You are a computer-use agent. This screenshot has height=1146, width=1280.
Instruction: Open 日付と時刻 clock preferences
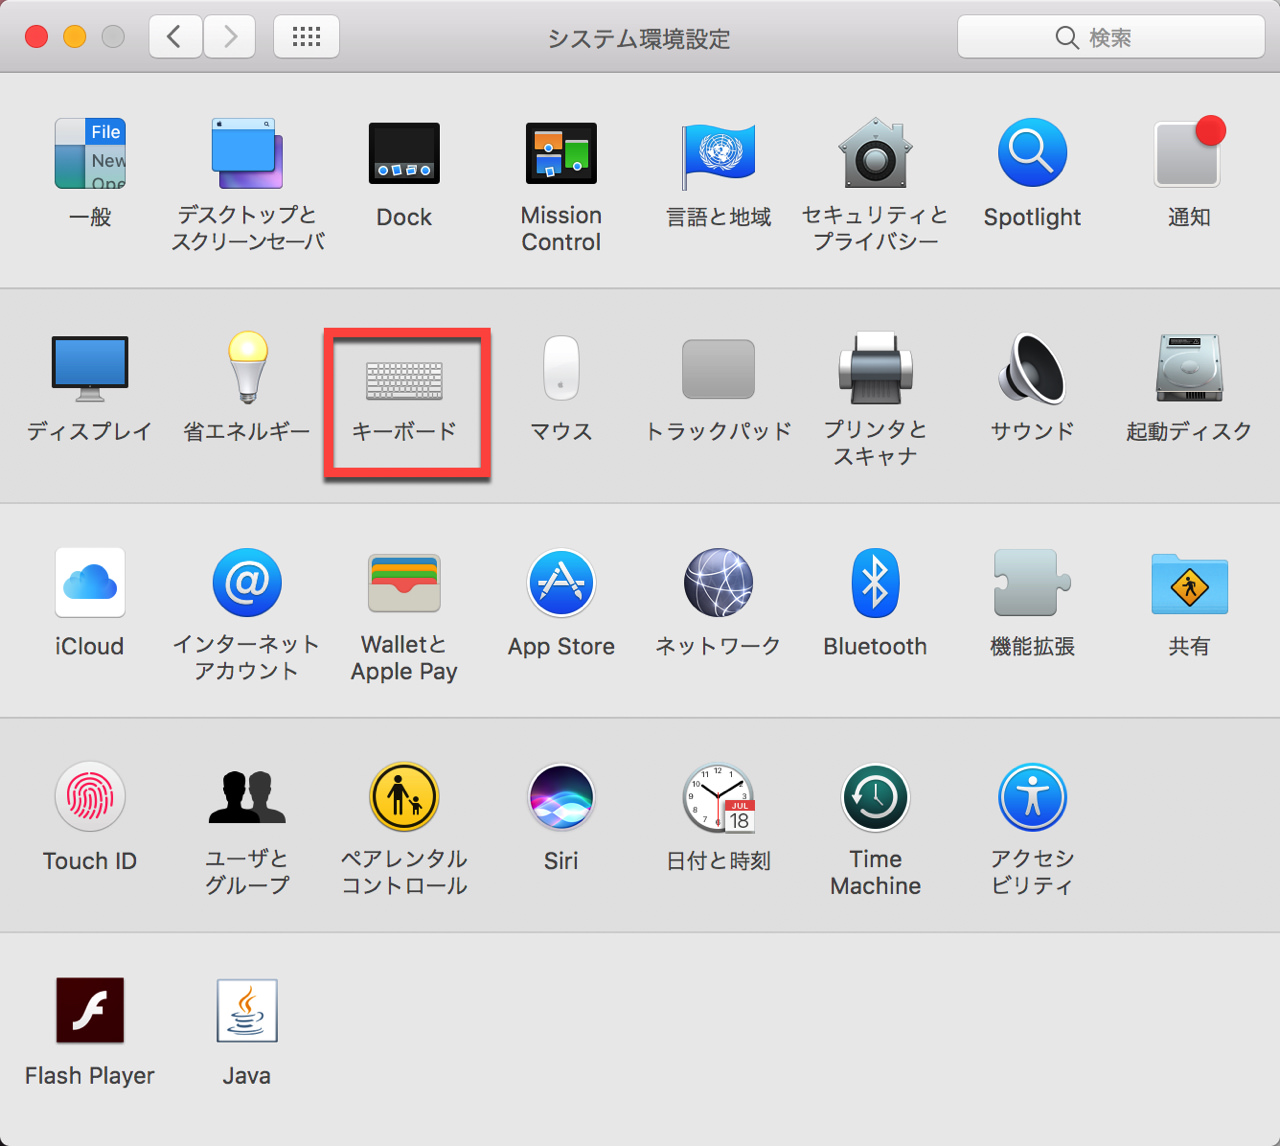tap(718, 797)
